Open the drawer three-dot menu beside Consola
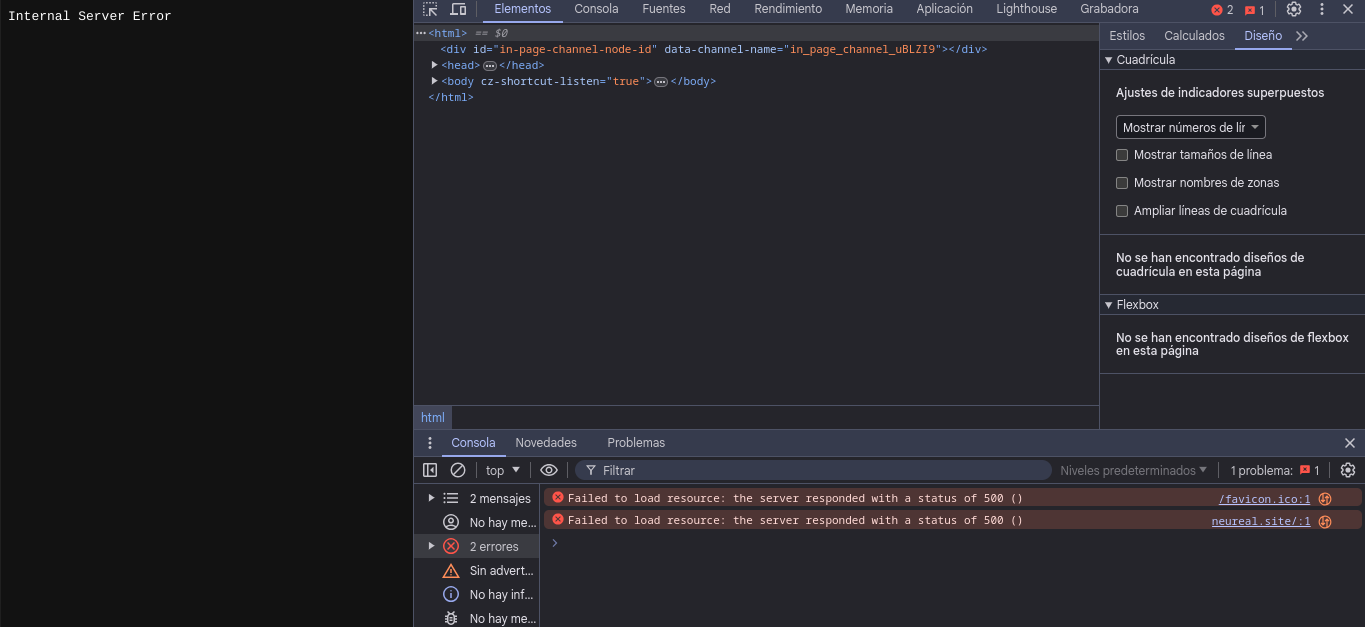 [430, 443]
